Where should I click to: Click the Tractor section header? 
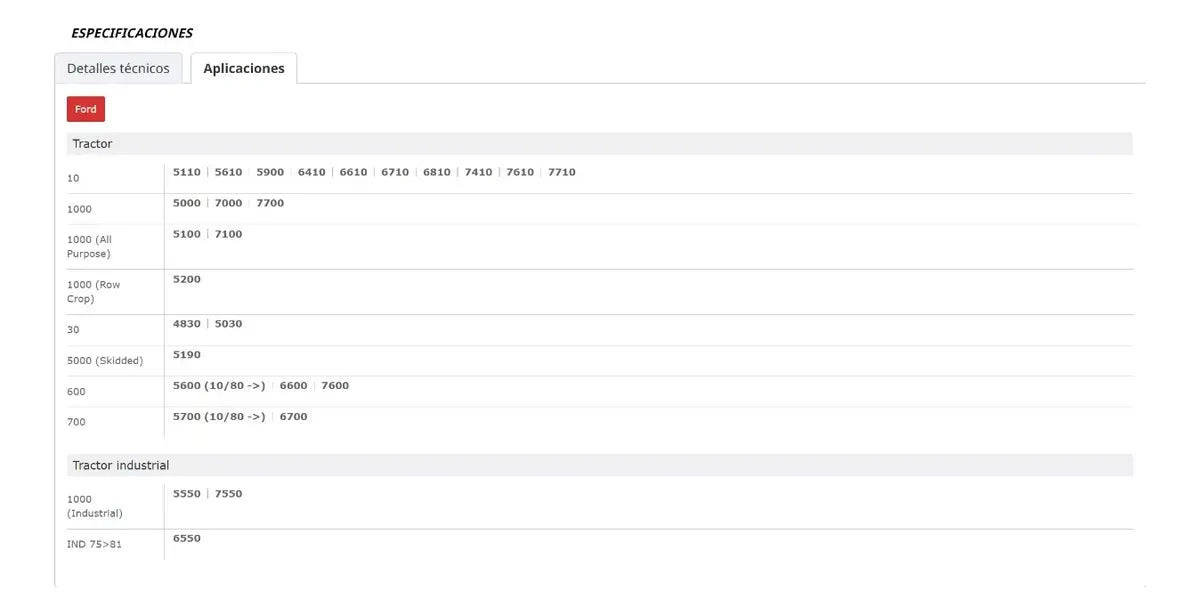coord(599,144)
